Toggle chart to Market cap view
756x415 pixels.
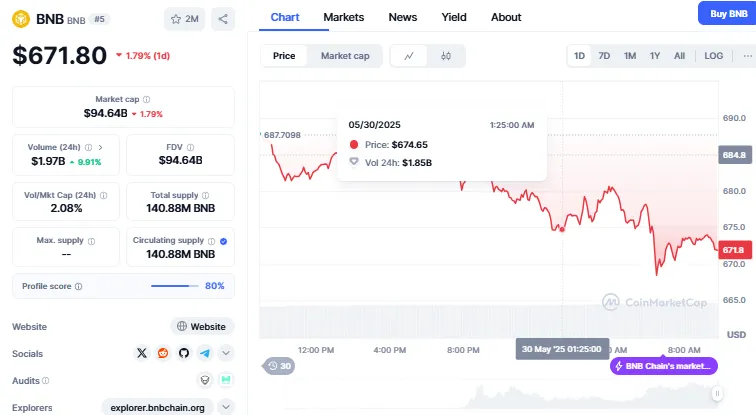pyautogui.click(x=345, y=56)
